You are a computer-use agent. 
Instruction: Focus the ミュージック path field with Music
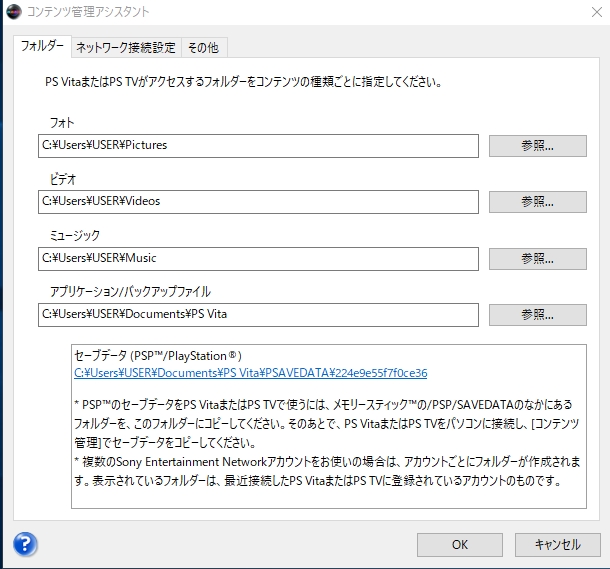[x=258, y=259]
